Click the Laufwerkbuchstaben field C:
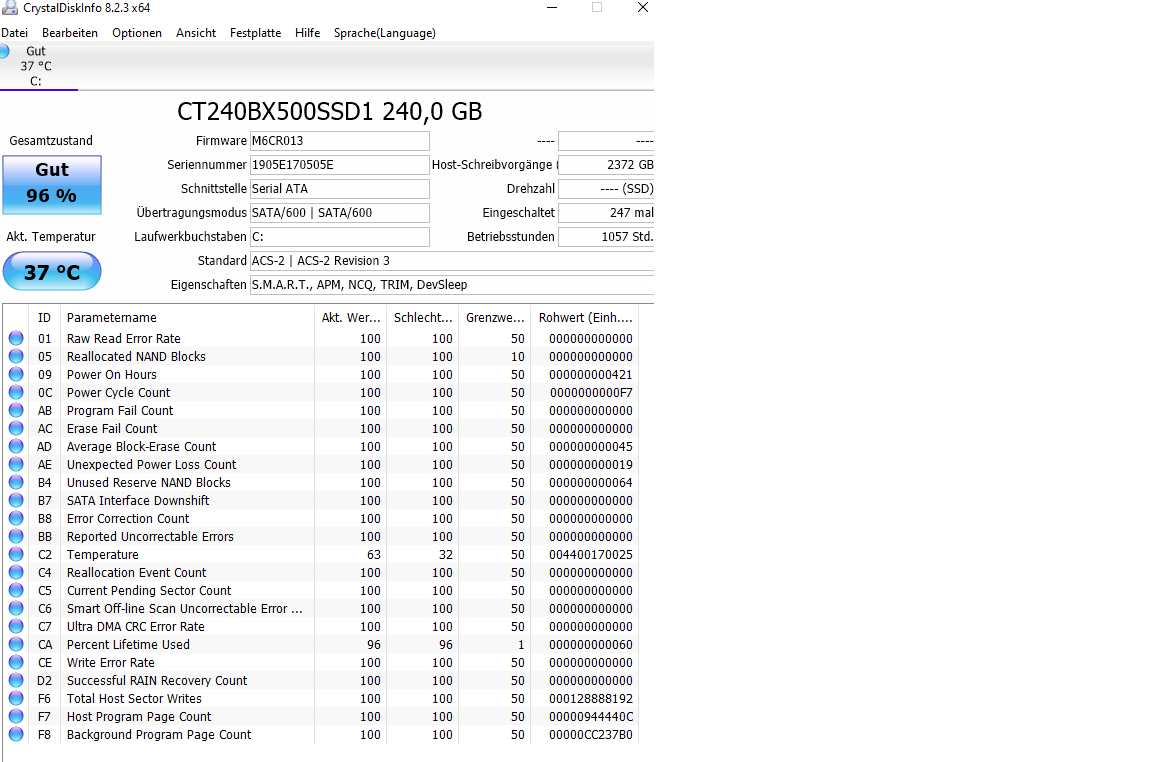Viewport: 1152px width, 762px height. pos(339,237)
